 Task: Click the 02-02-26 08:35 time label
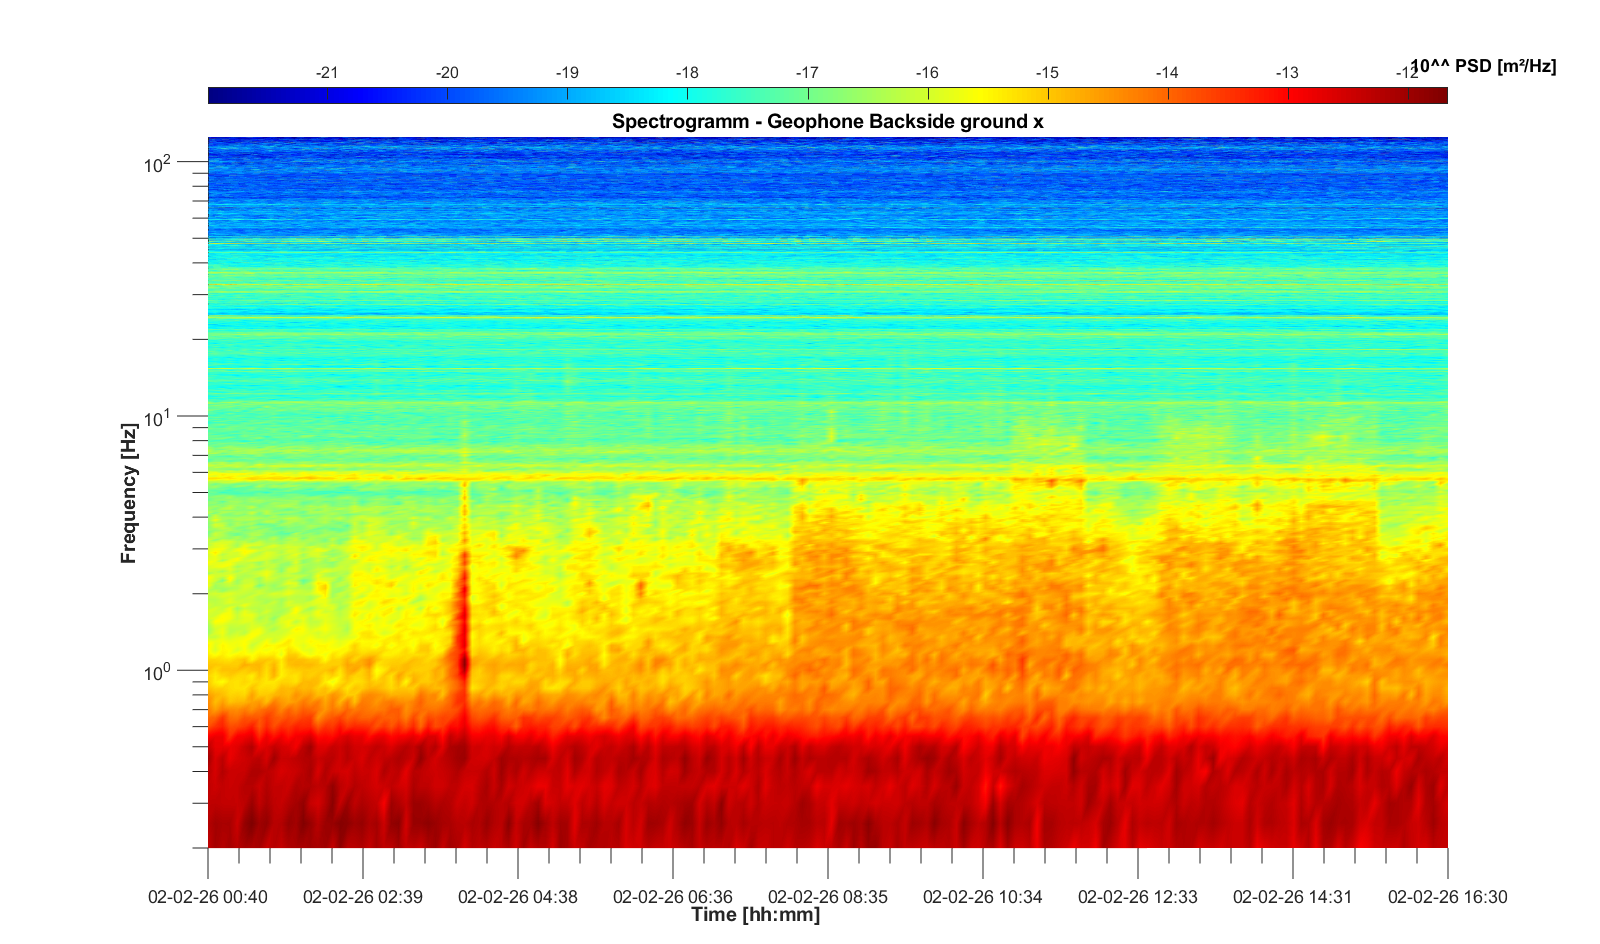coord(827,897)
